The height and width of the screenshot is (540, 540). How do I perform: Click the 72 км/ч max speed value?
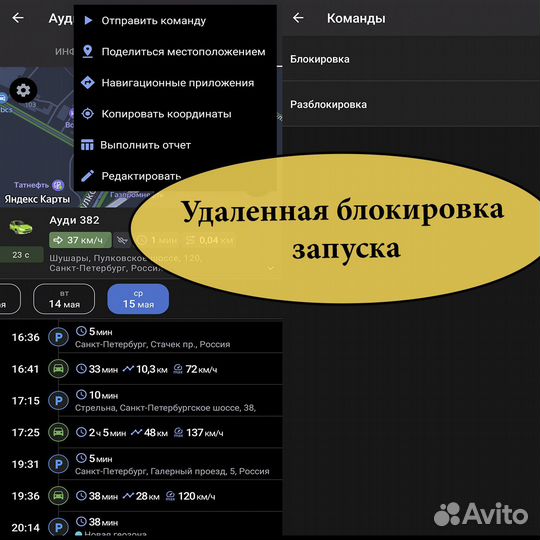tap(201, 370)
